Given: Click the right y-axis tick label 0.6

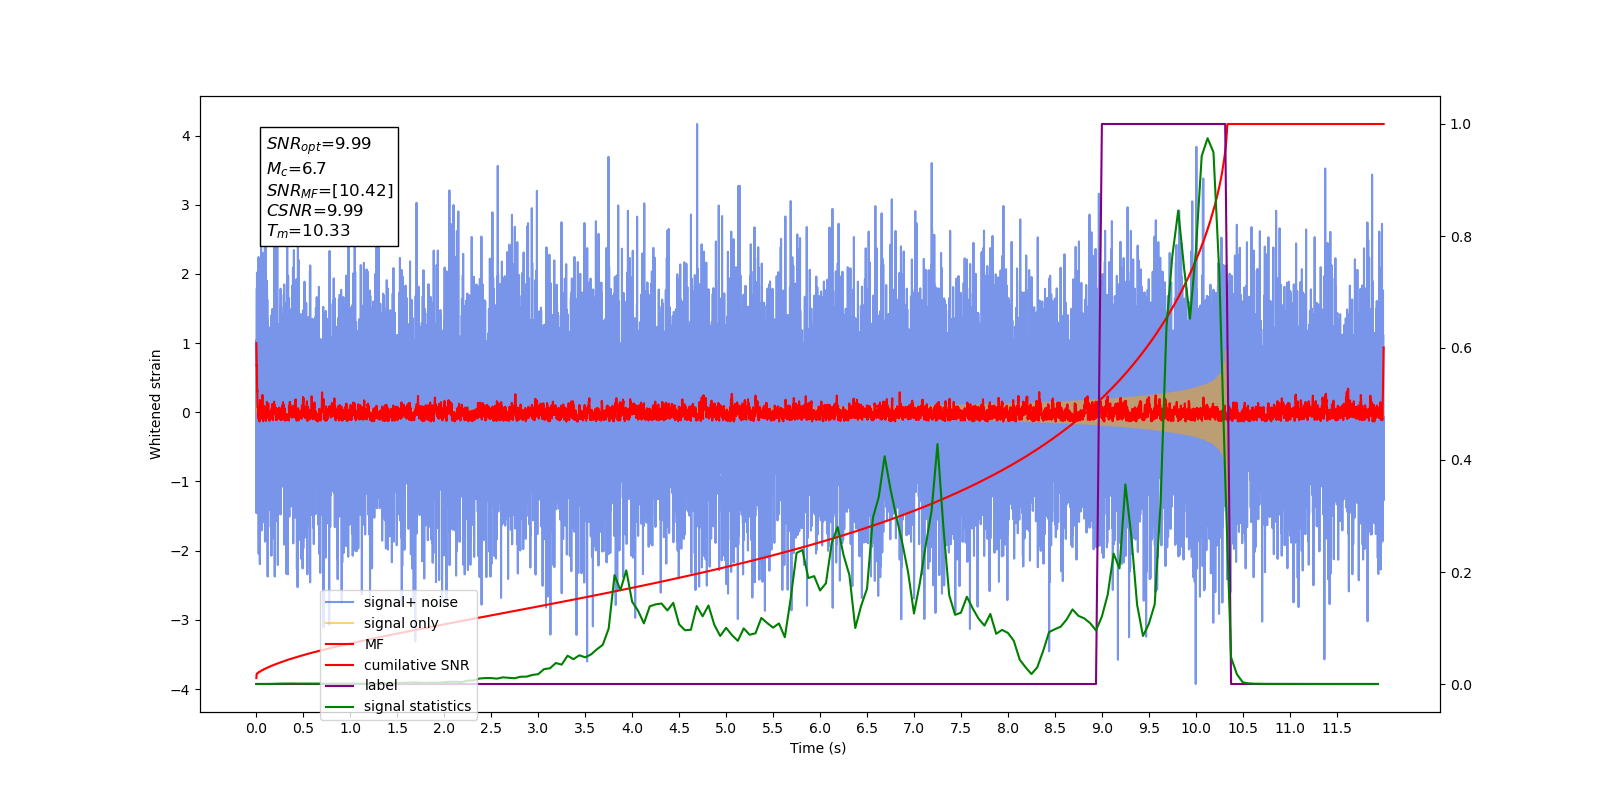Looking at the screenshot, I should [x=1461, y=348].
